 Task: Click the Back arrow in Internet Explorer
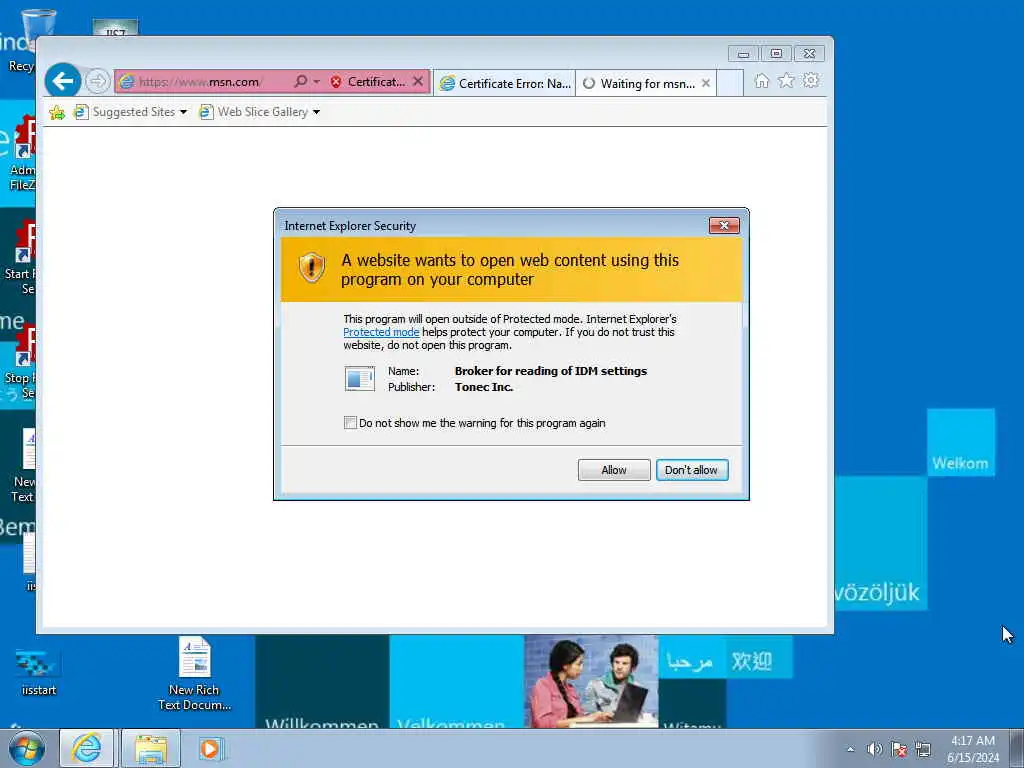[63, 81]
